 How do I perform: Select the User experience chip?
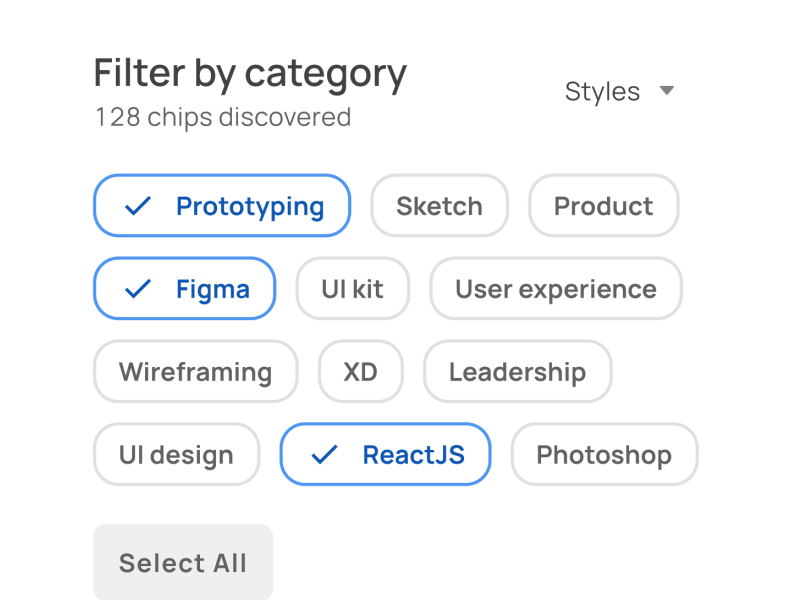[555, 289]
